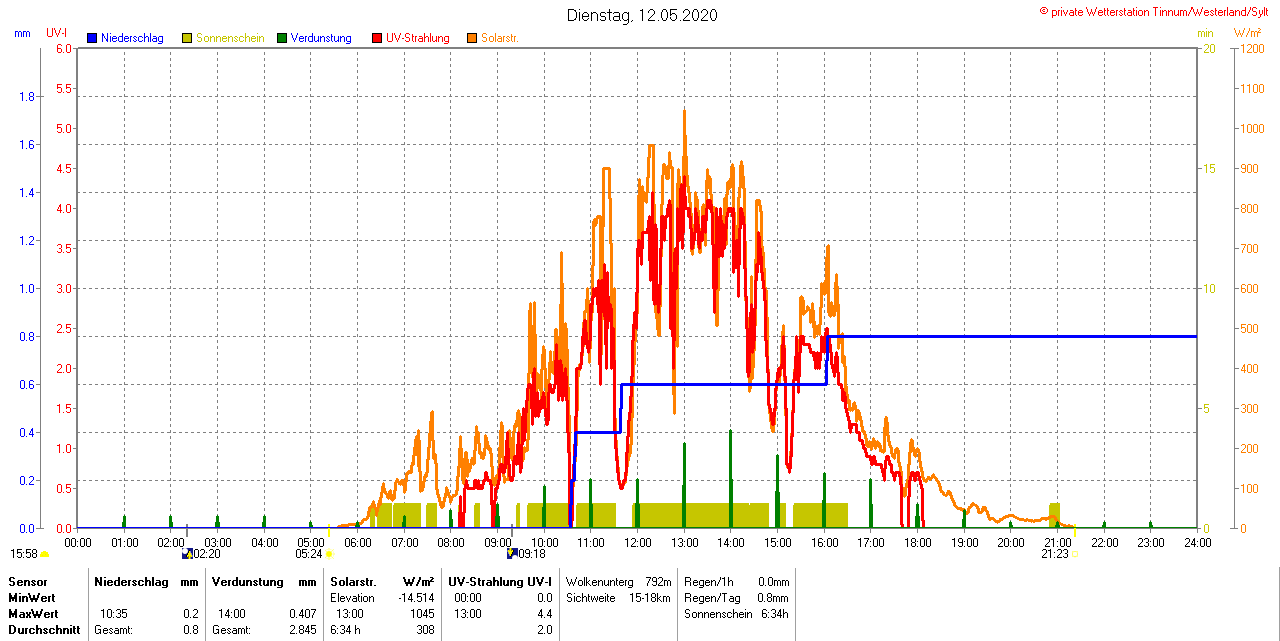Click the yellow Sonnenschein legend swatch
This screenshot has width=1280, height=641.
pyautogui.click(x=187, y=38)
